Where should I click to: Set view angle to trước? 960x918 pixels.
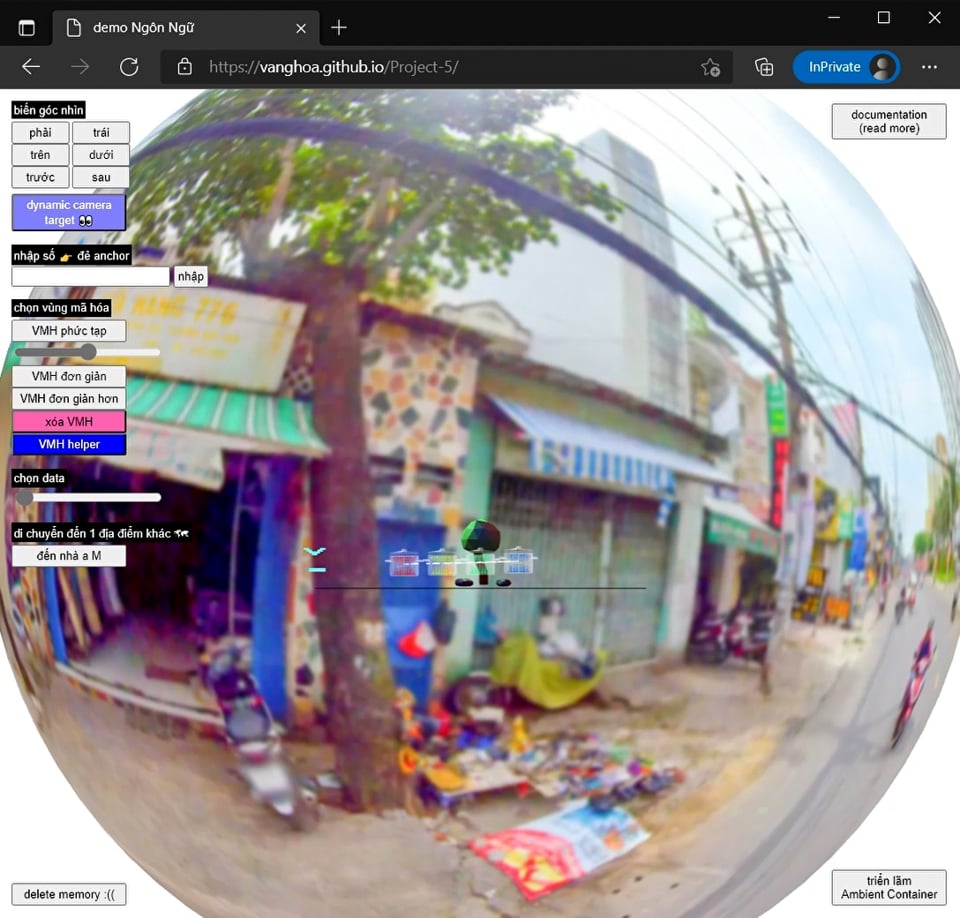click(x=40, y=178)
